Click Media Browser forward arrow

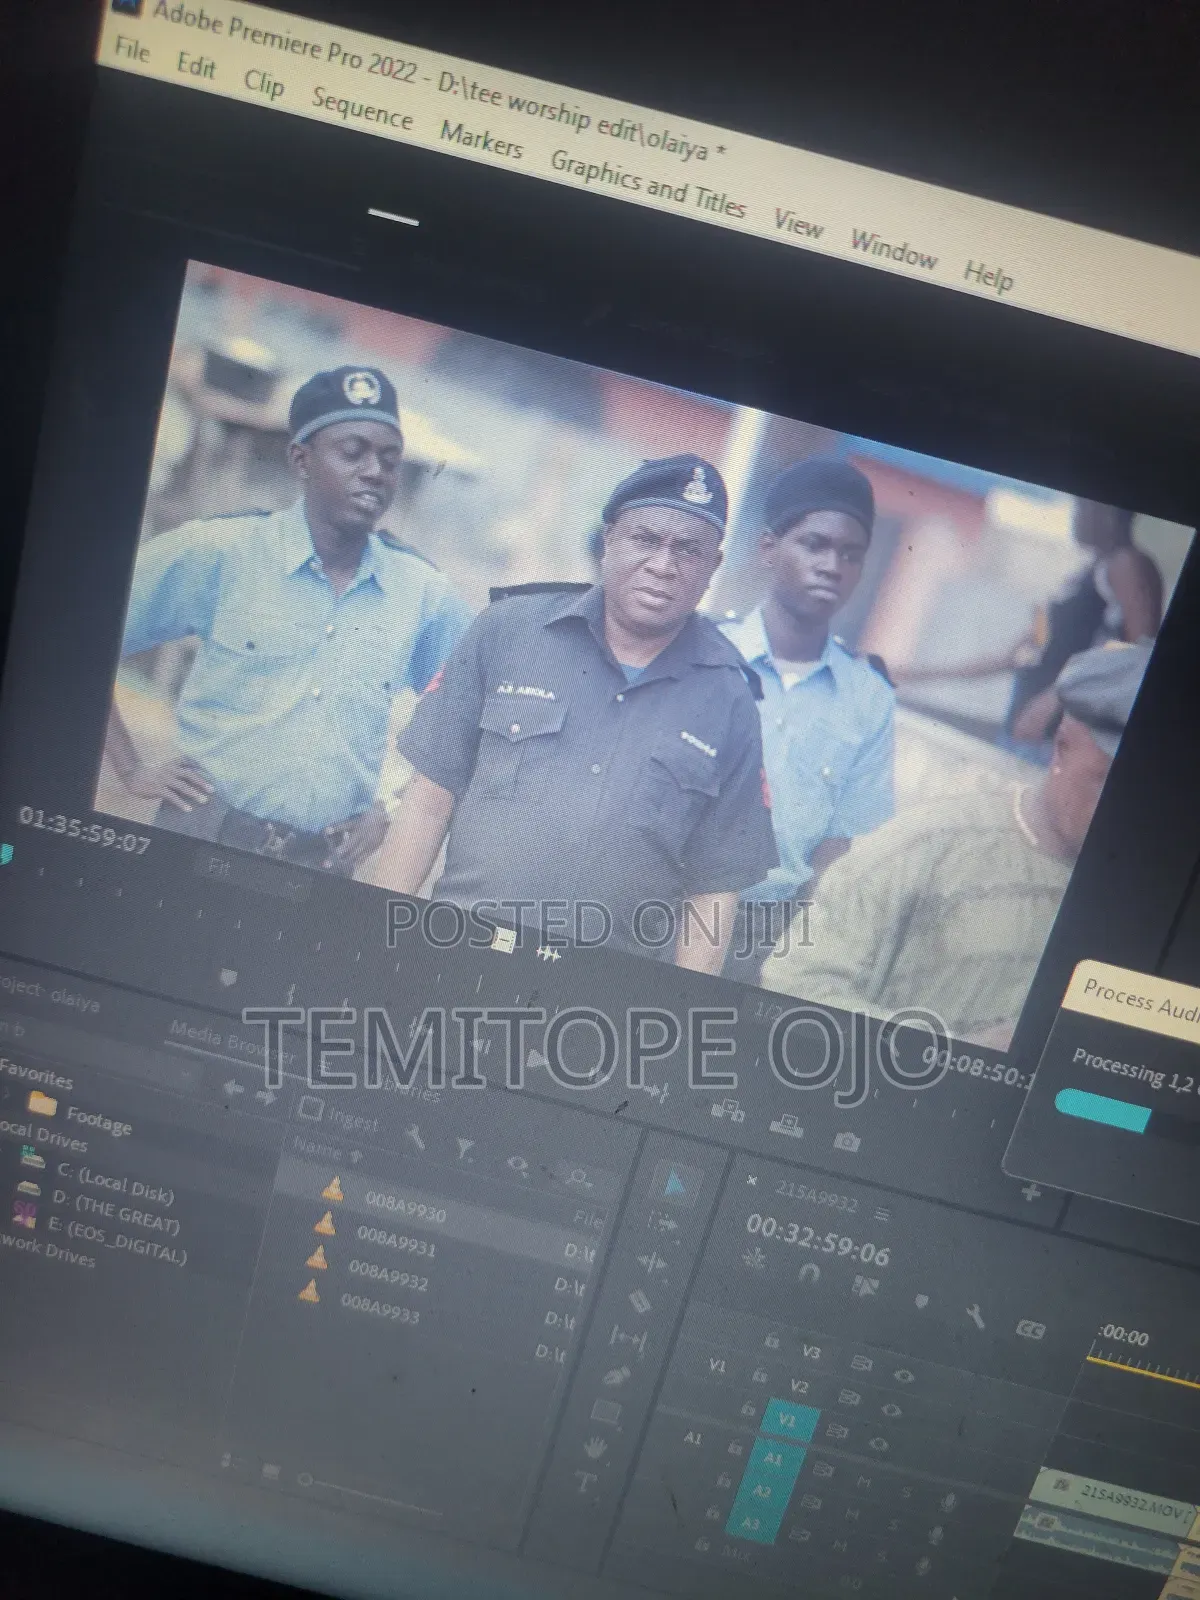(x=266, y=1097)
